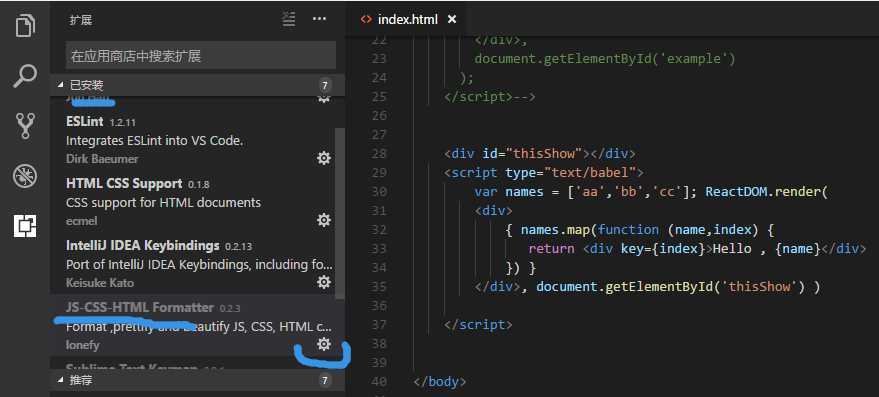
Task: Click the recommended count badge 7
Action: pyautogui.click(x=324, y=381)
